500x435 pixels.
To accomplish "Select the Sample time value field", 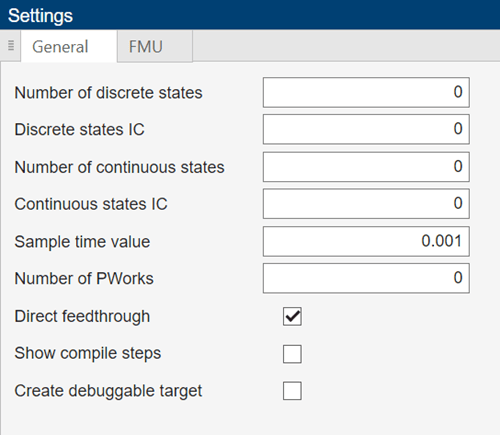I will coord(366,241).
